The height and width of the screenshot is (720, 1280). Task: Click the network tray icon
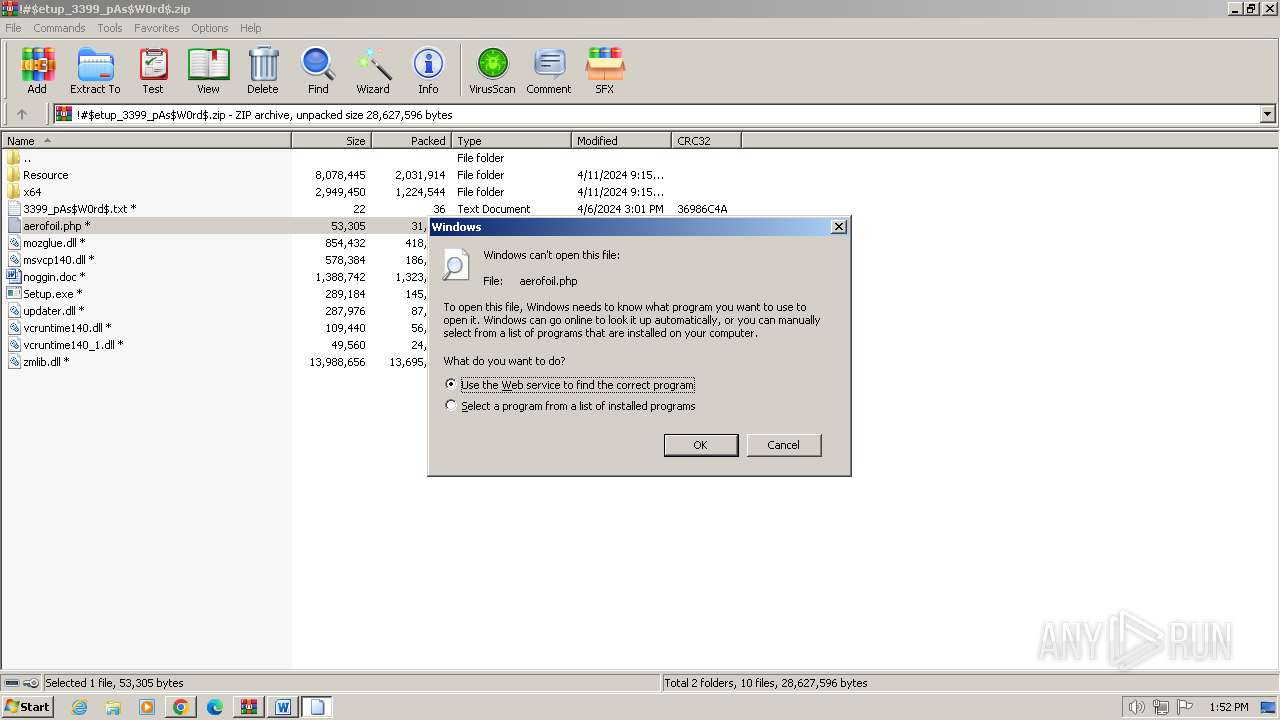click(1160, 707)
